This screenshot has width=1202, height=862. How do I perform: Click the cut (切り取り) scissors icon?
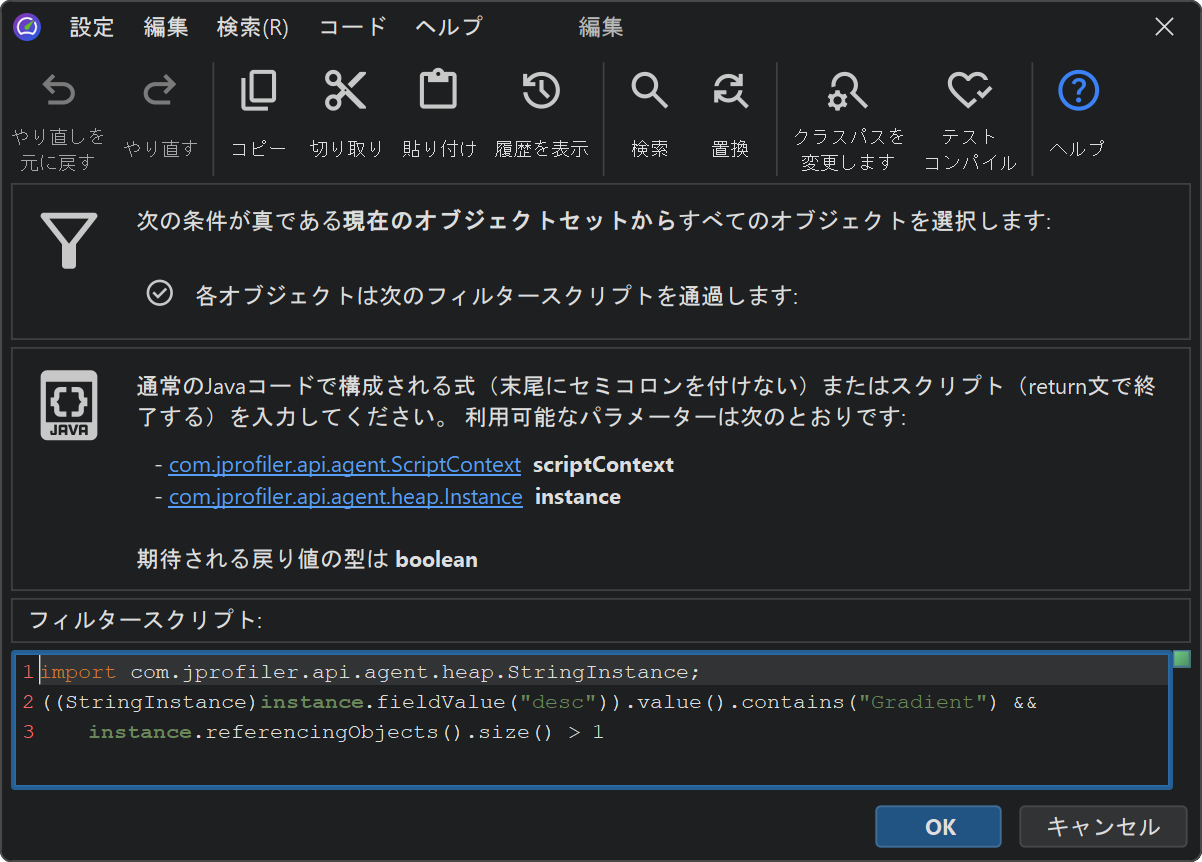[x=346, y=92]
